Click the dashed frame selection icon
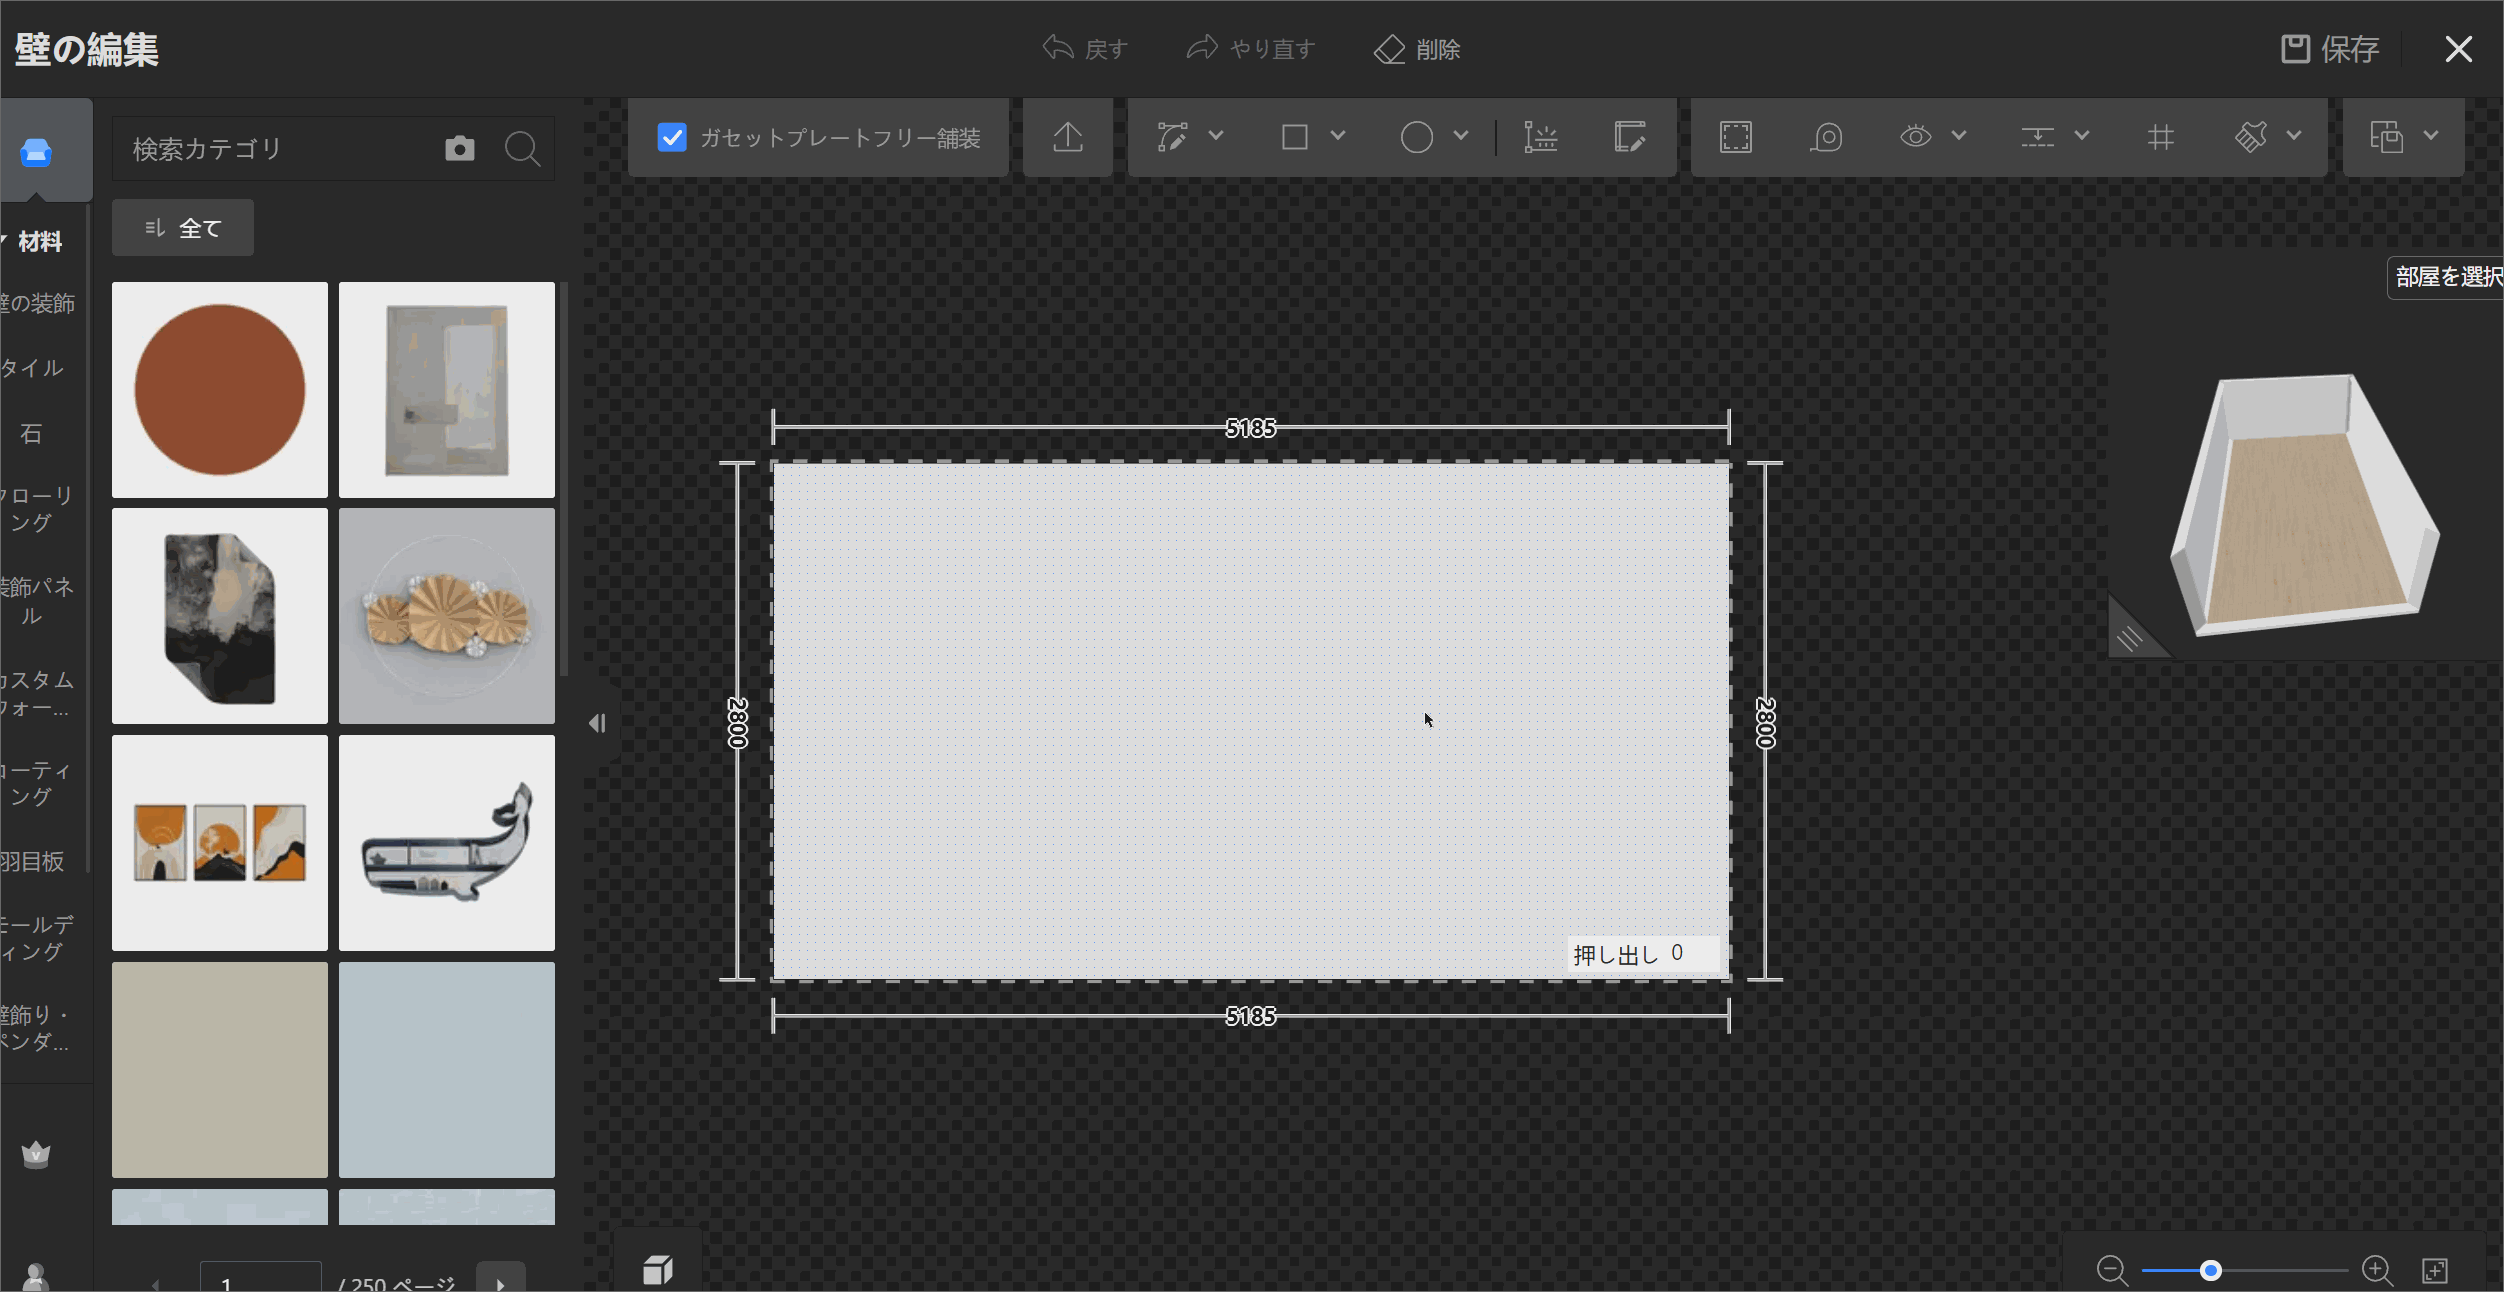This screenshot has height=1292, width=2504. [1736, 137]
